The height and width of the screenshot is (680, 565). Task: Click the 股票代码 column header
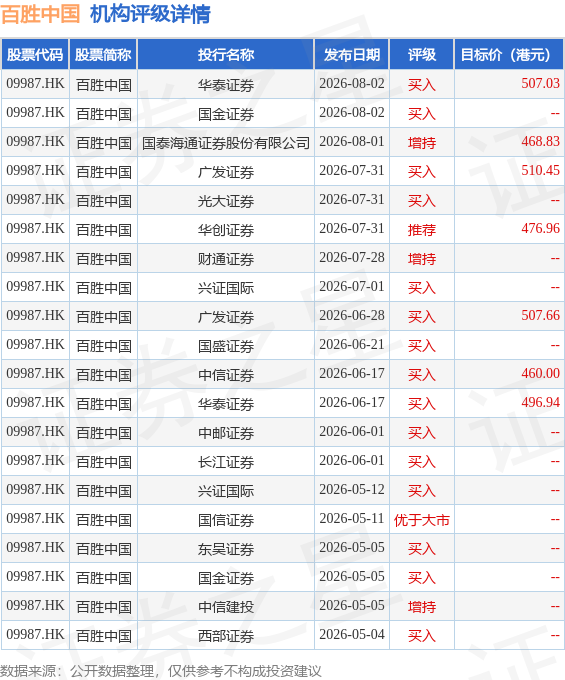pos(35,54)
